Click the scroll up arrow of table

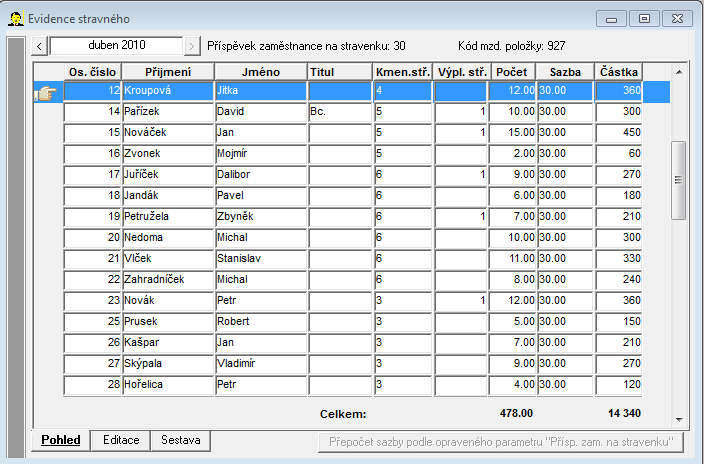pyautogui.click(x=679, y=72)
